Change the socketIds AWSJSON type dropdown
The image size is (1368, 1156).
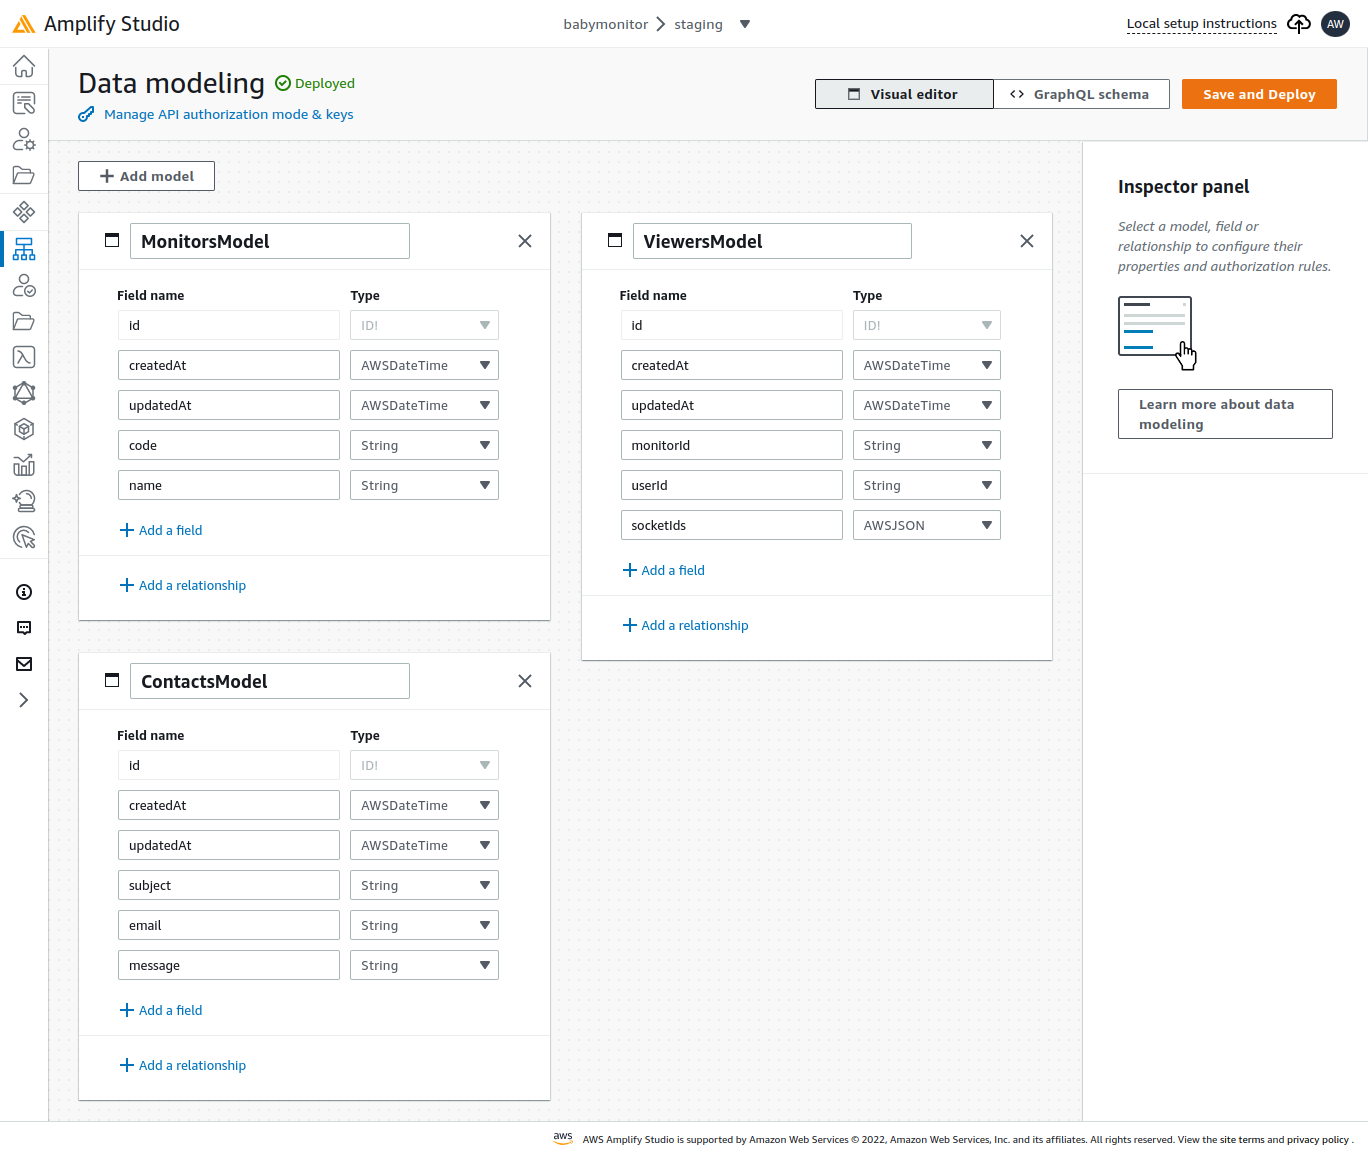[926, 524]
